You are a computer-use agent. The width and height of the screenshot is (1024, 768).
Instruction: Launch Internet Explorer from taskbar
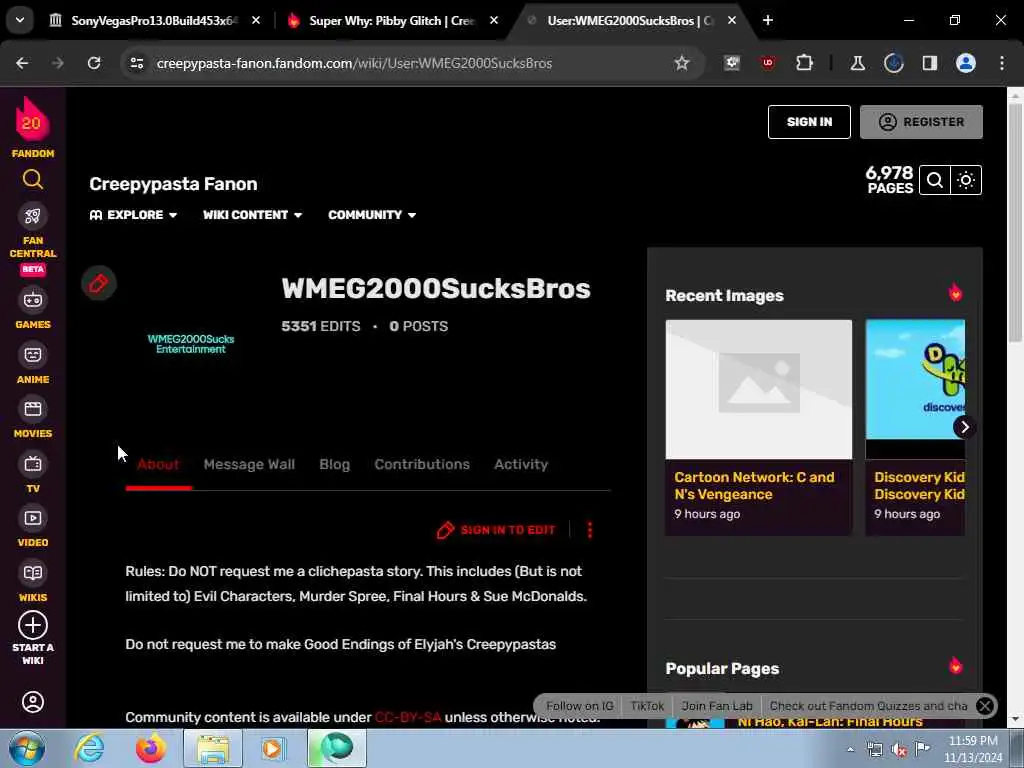point(89,748)
